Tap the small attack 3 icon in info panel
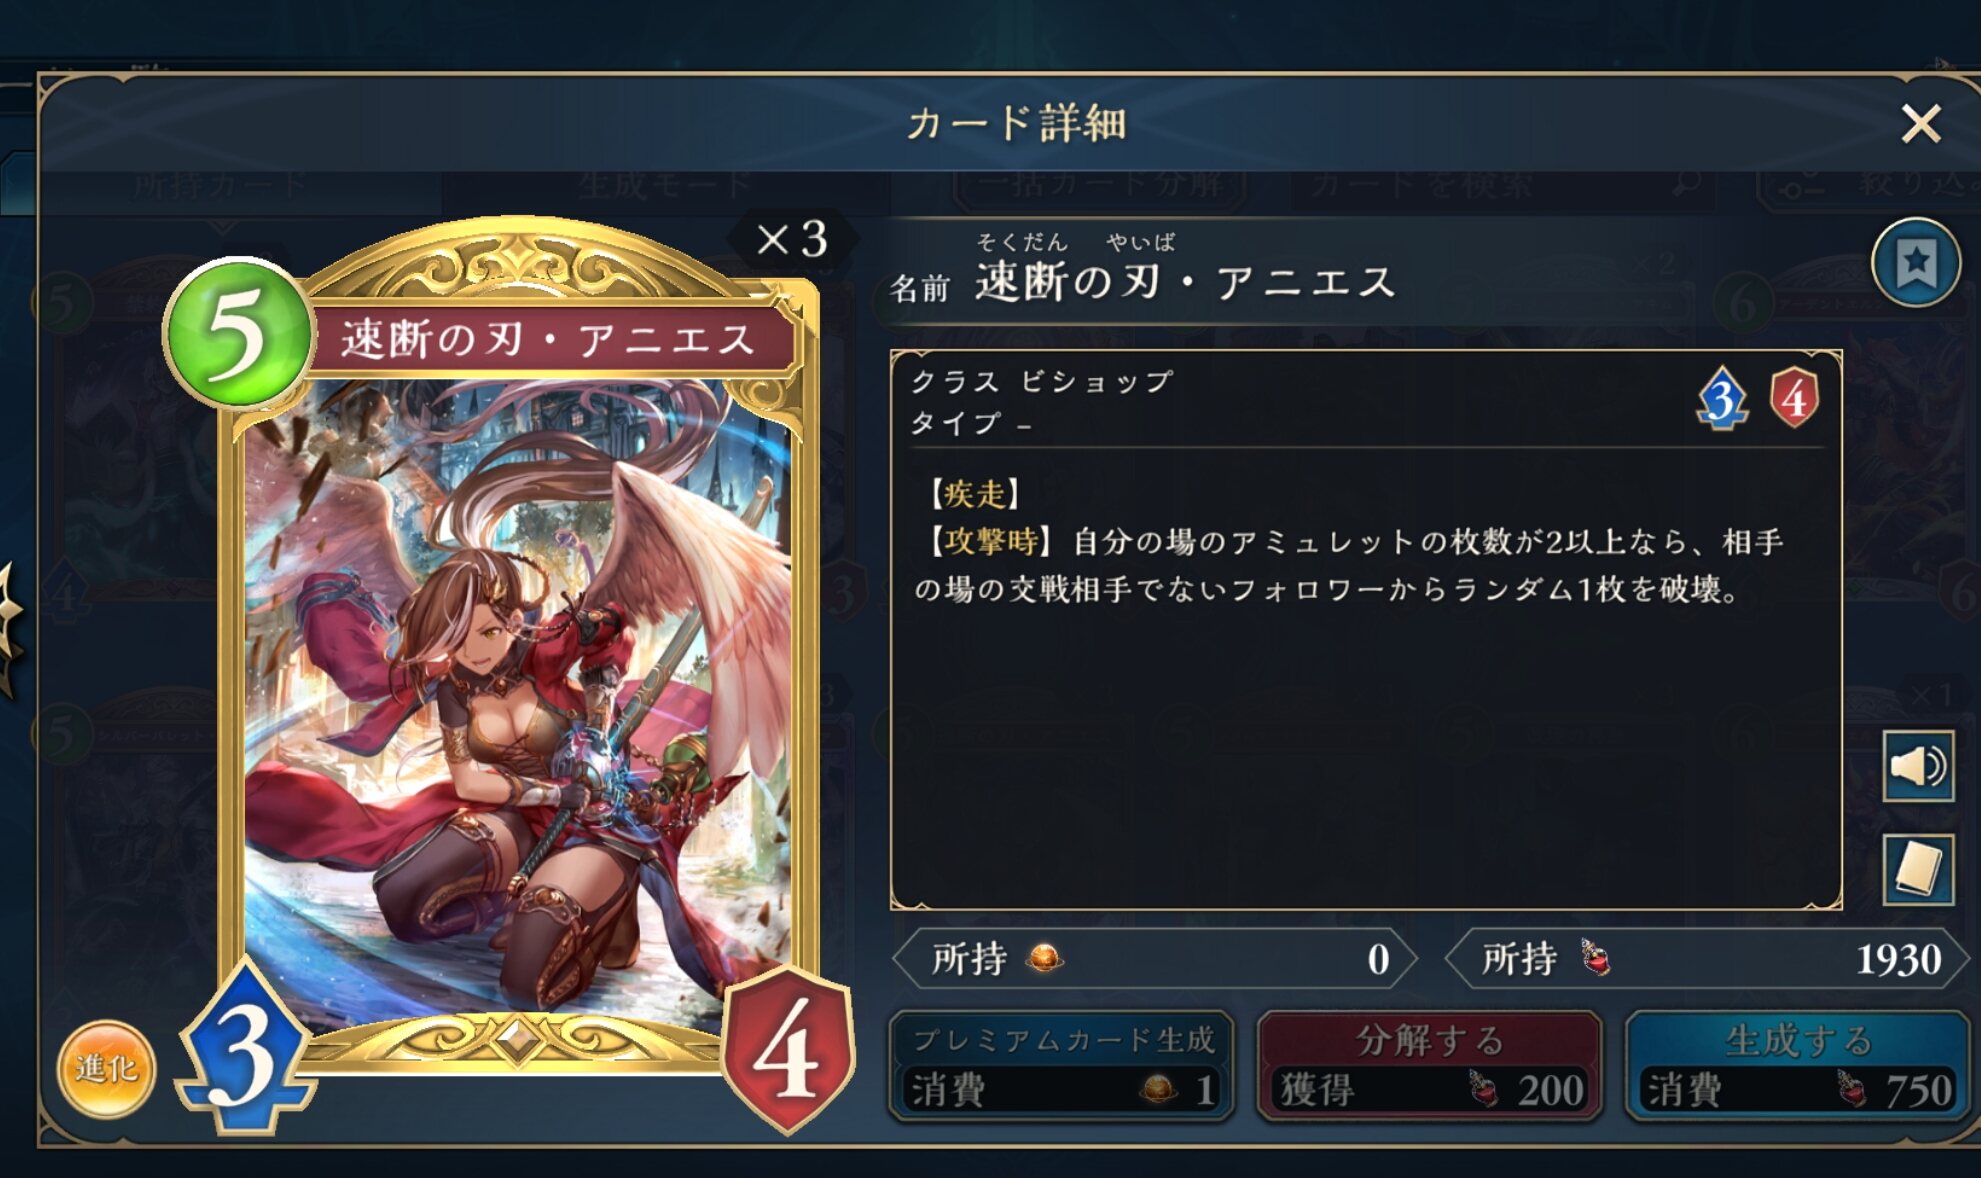The width and height of the screenshot is (1981, 1178). [1722, 398]
